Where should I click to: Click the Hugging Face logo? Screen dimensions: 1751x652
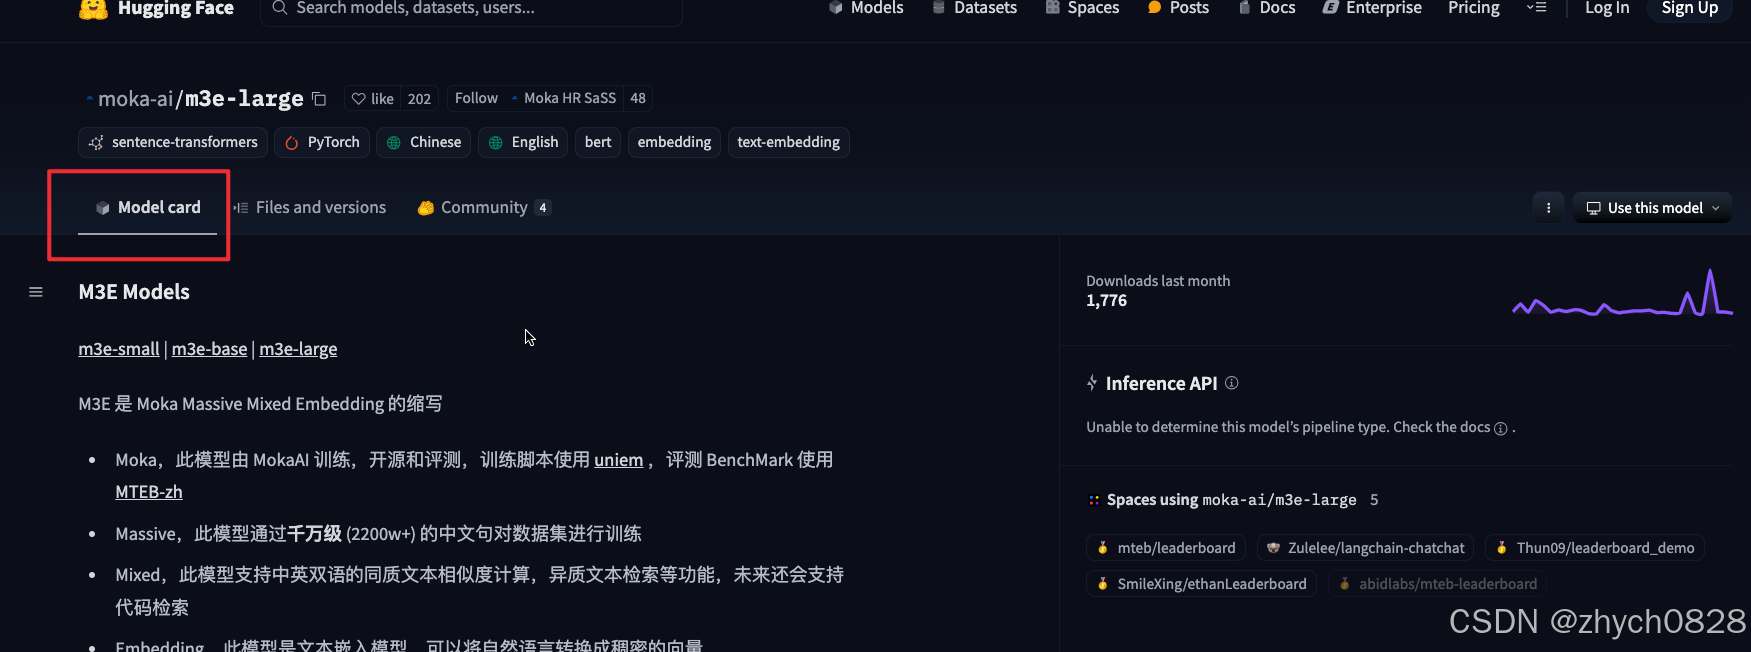point(155,8)
